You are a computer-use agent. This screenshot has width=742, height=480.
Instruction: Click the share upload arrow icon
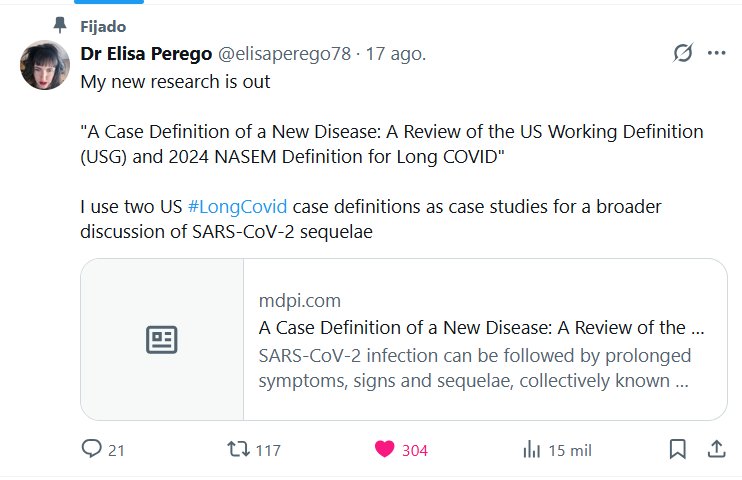716,450
